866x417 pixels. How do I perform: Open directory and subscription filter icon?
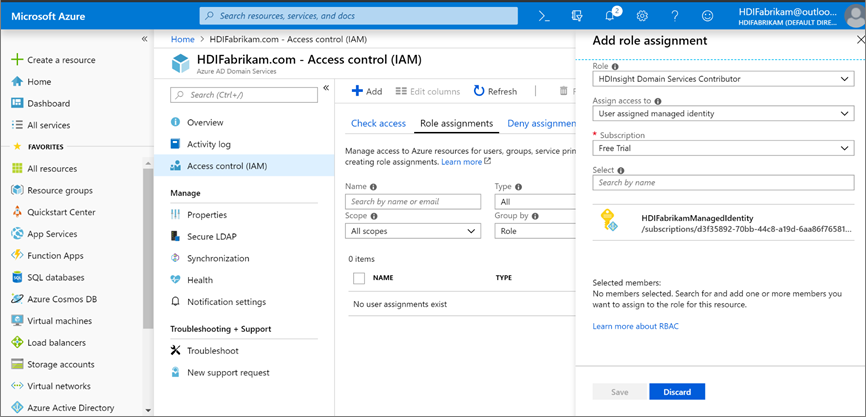pos(576,16)
